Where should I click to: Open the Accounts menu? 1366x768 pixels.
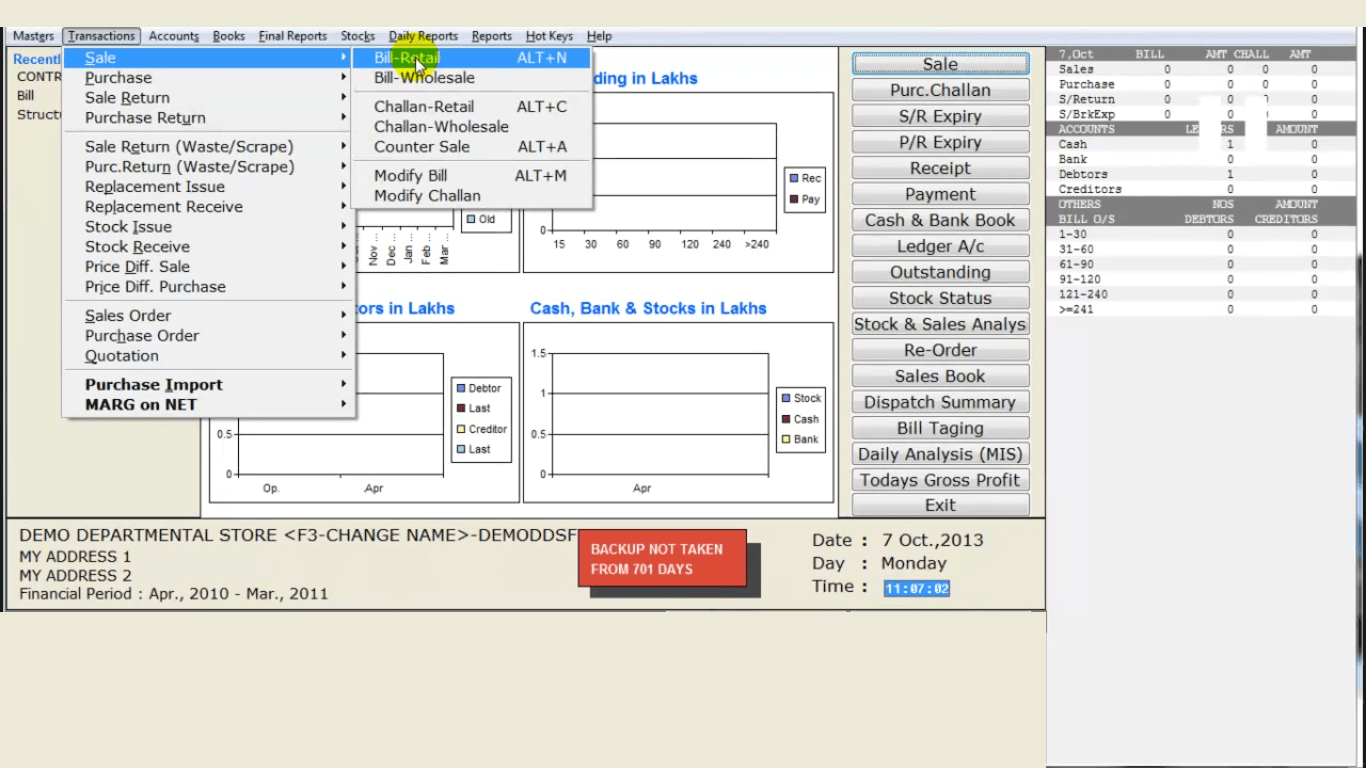174,36
